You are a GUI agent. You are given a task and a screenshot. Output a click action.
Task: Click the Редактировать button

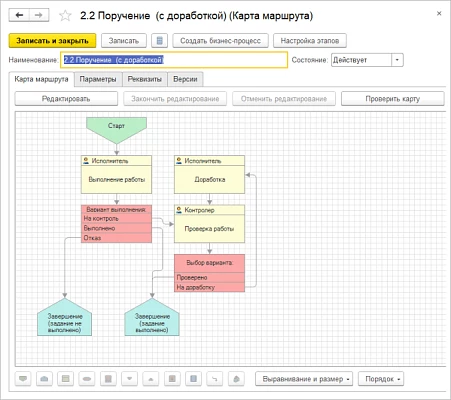click(x=66, y=99)
